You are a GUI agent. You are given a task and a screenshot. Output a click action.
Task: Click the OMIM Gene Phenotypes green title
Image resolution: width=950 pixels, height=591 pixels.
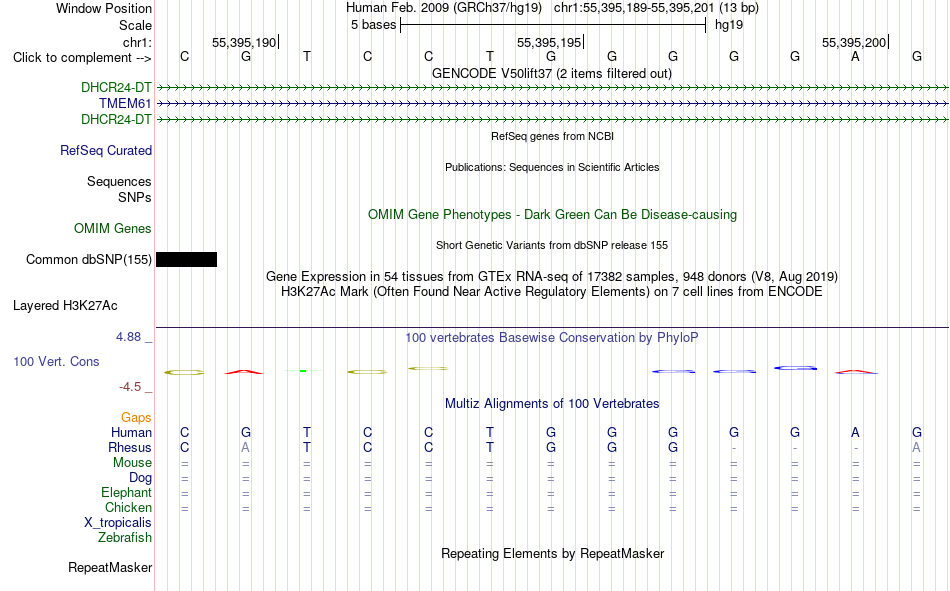tap(553, 215)
